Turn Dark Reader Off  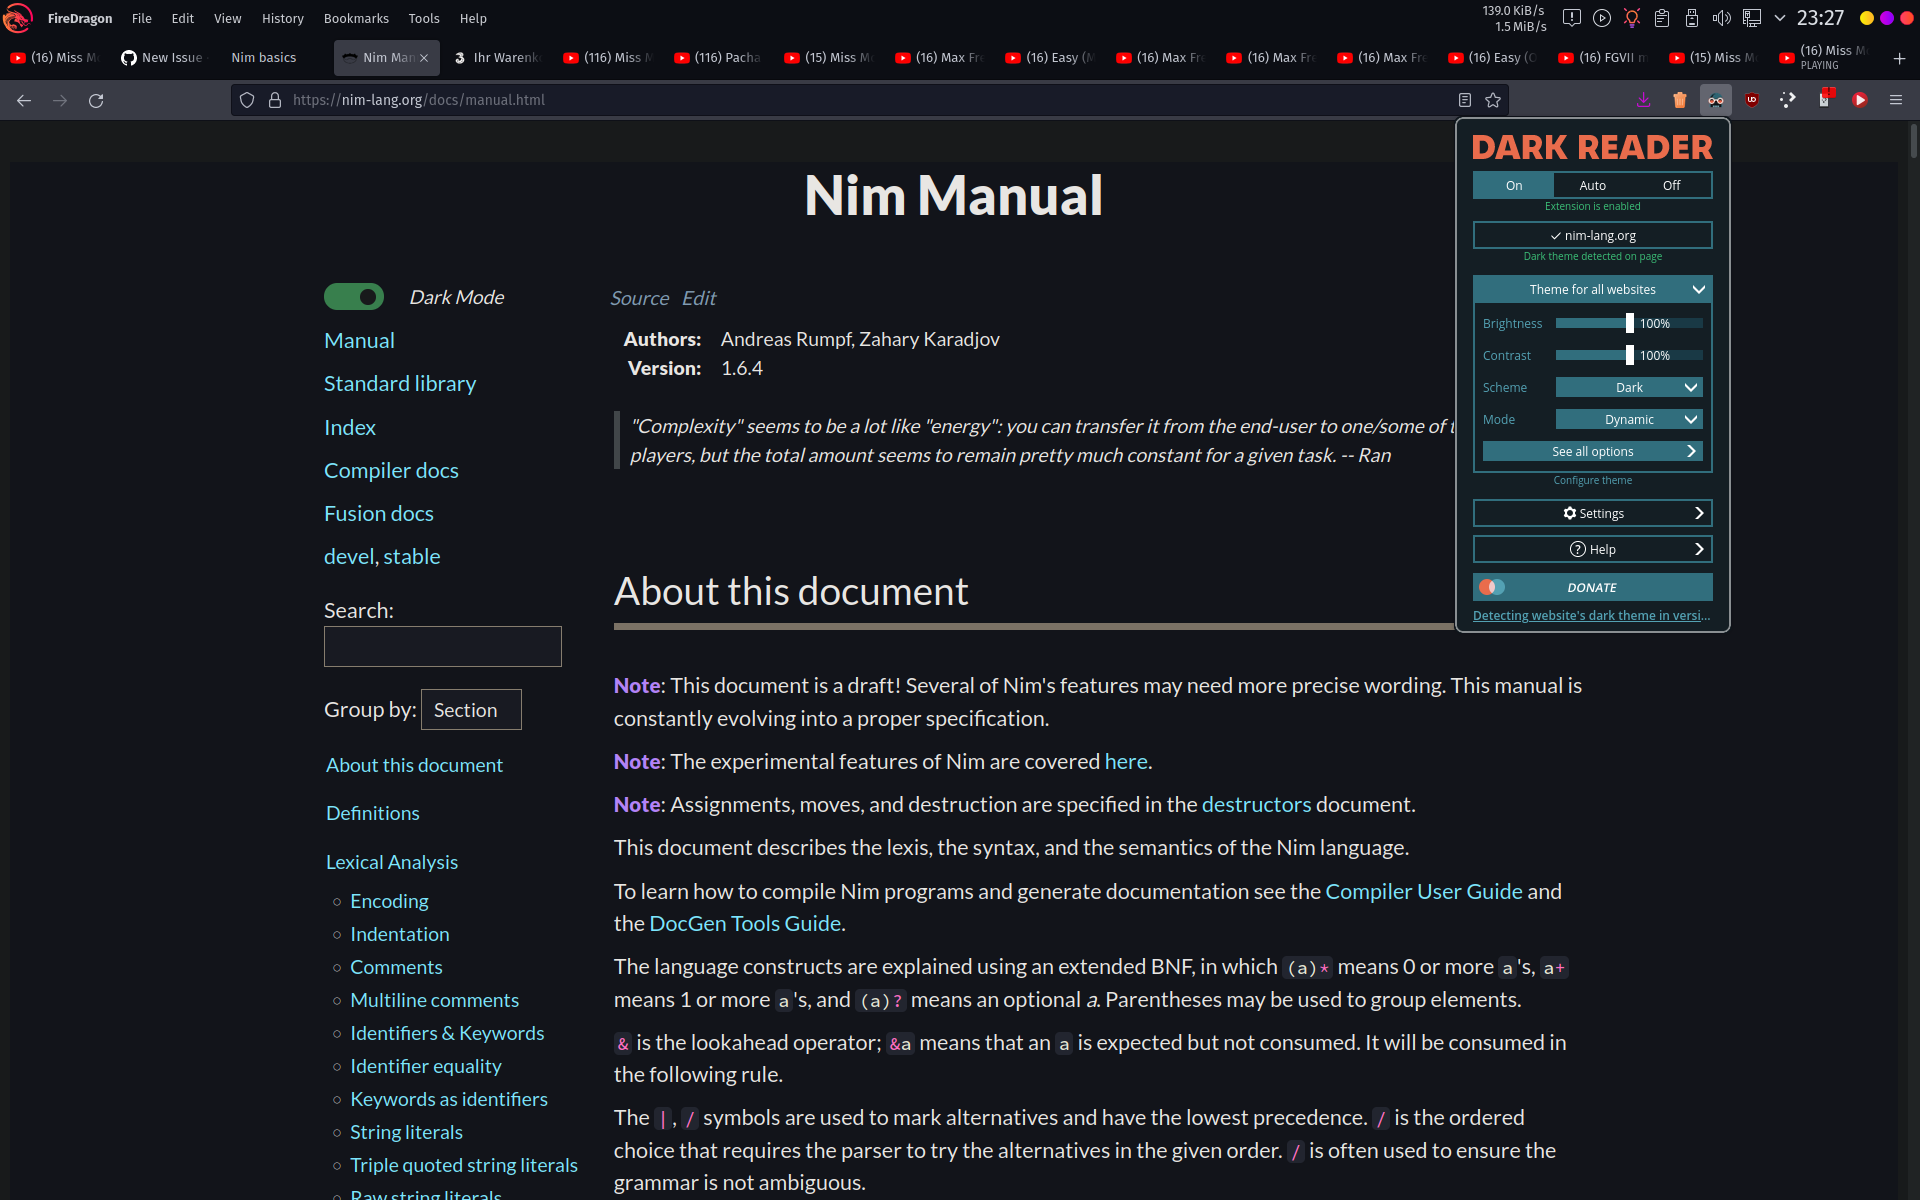pos(1671,185)
